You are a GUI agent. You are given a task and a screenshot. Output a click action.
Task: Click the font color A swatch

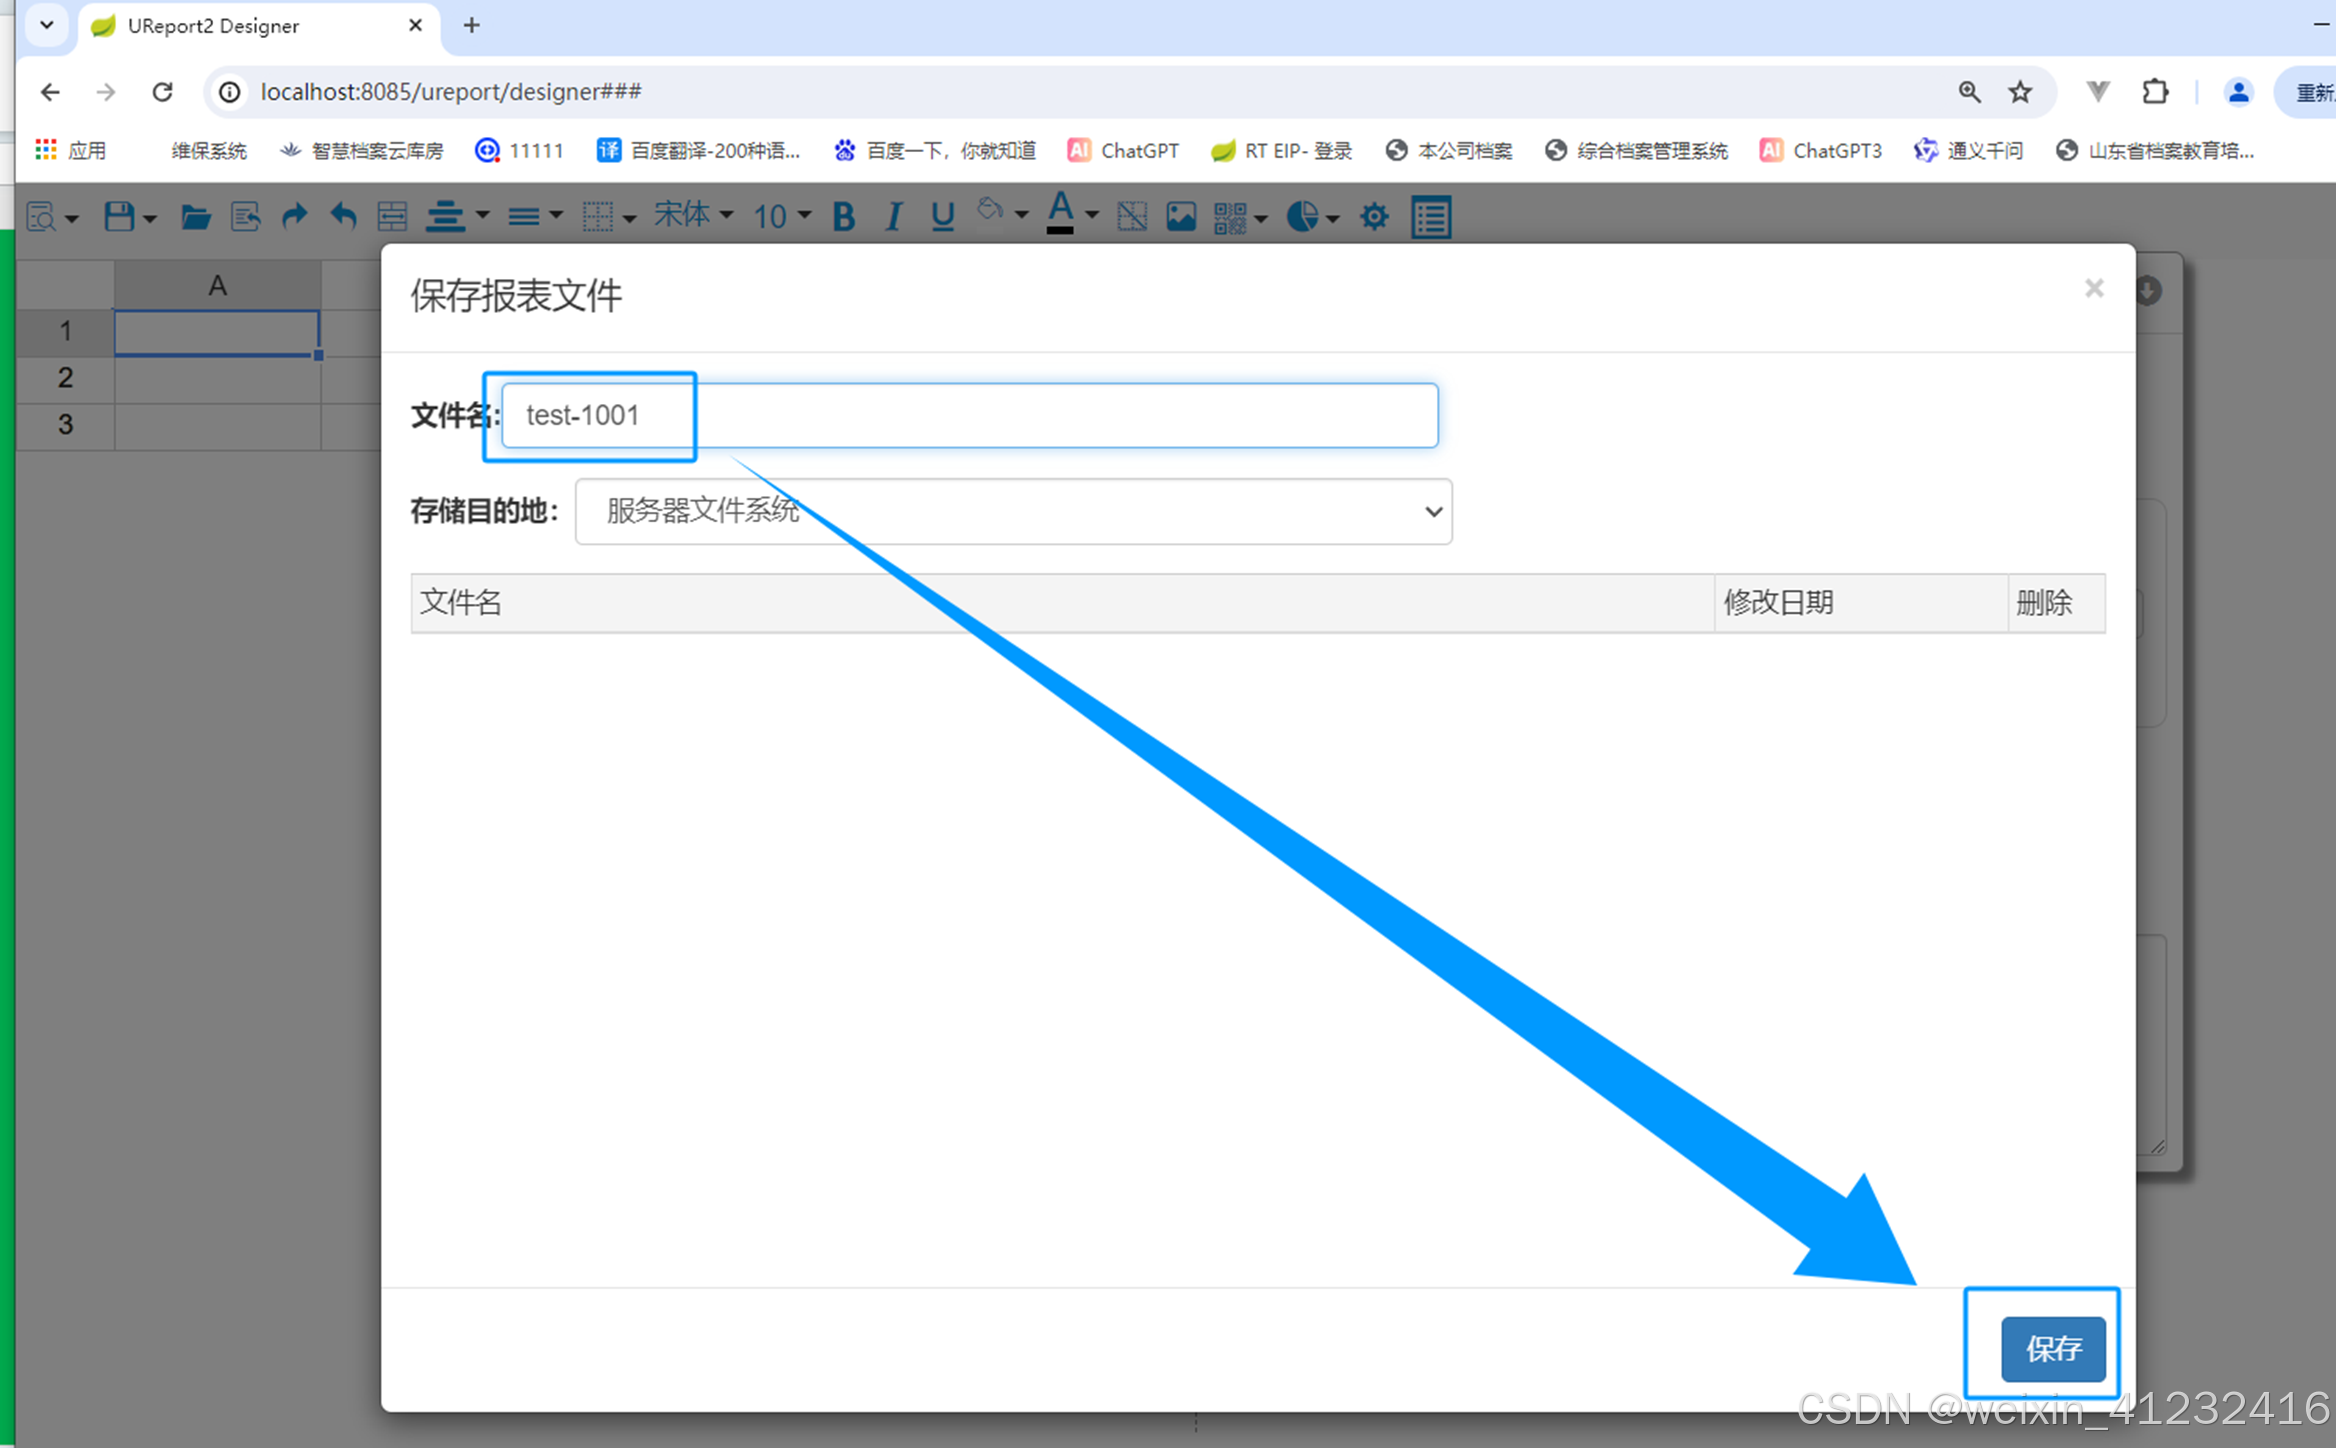click(1060, 214)
